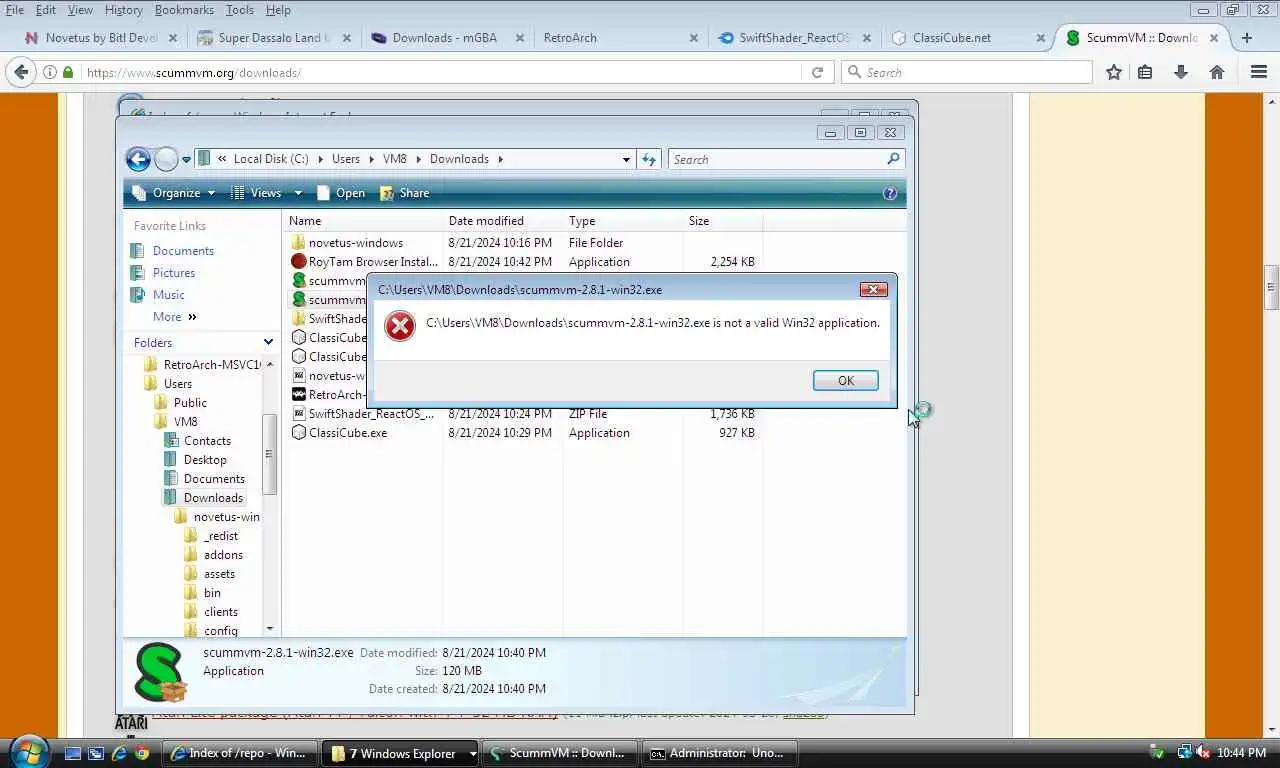Go back in Windows Explorer navigation
Viewport: 1280px width, 768px height.
pos(138,159)
